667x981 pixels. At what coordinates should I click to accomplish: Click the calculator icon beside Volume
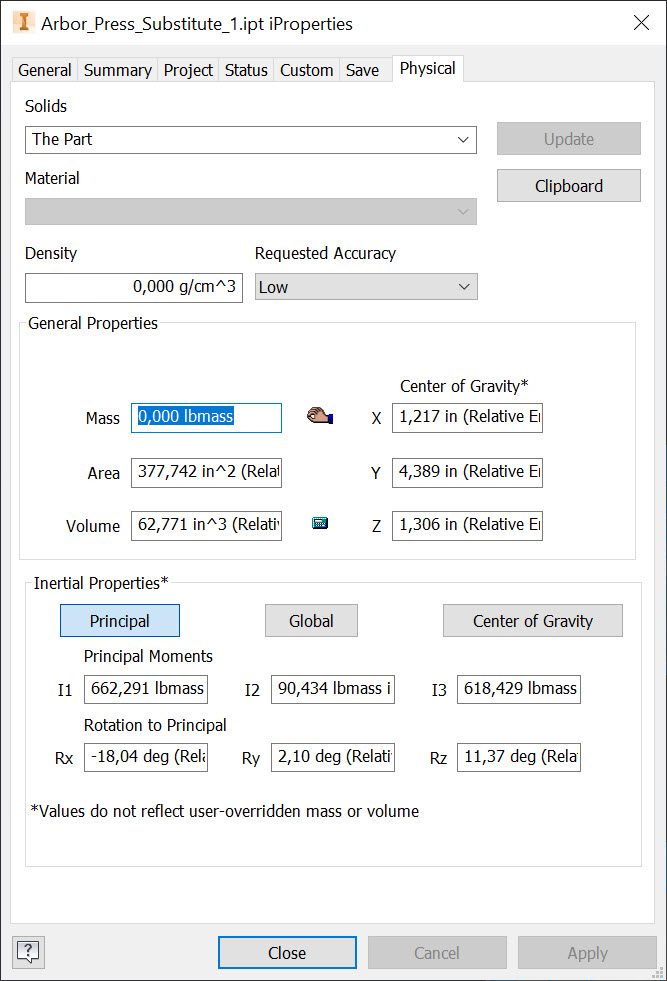click(x=319, y=521)
